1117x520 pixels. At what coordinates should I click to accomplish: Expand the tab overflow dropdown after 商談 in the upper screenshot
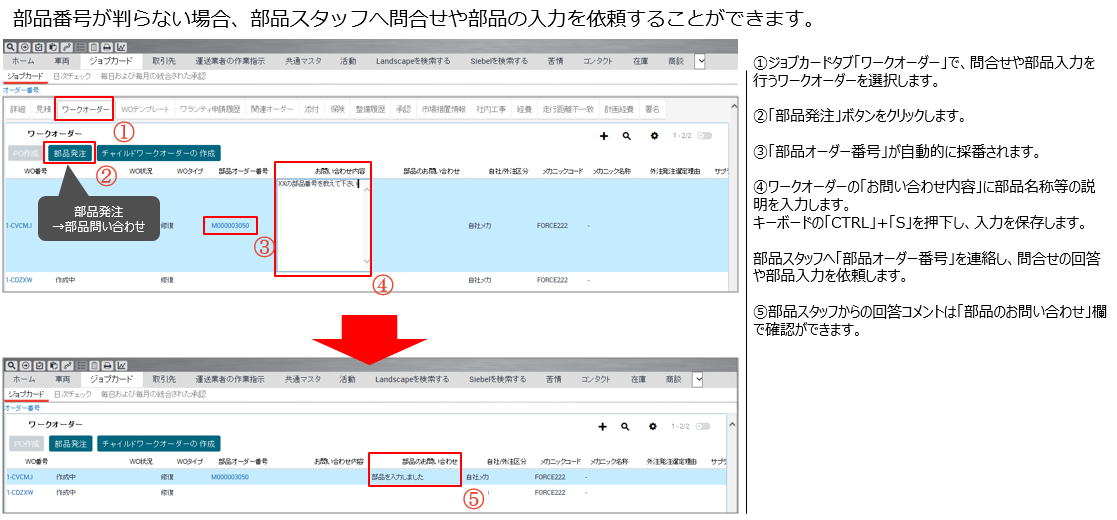(x=700, y=61)
